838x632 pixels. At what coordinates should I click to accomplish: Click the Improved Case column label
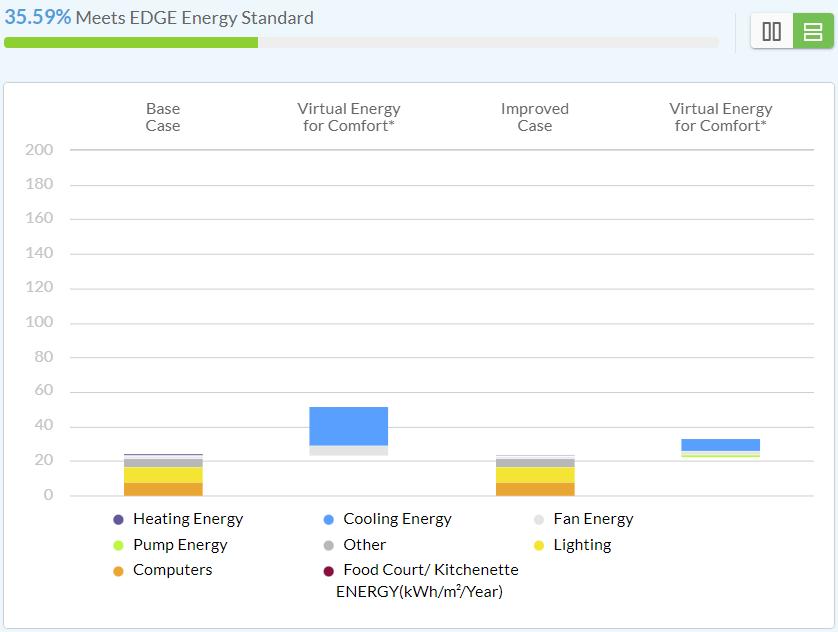click(535, 117)
